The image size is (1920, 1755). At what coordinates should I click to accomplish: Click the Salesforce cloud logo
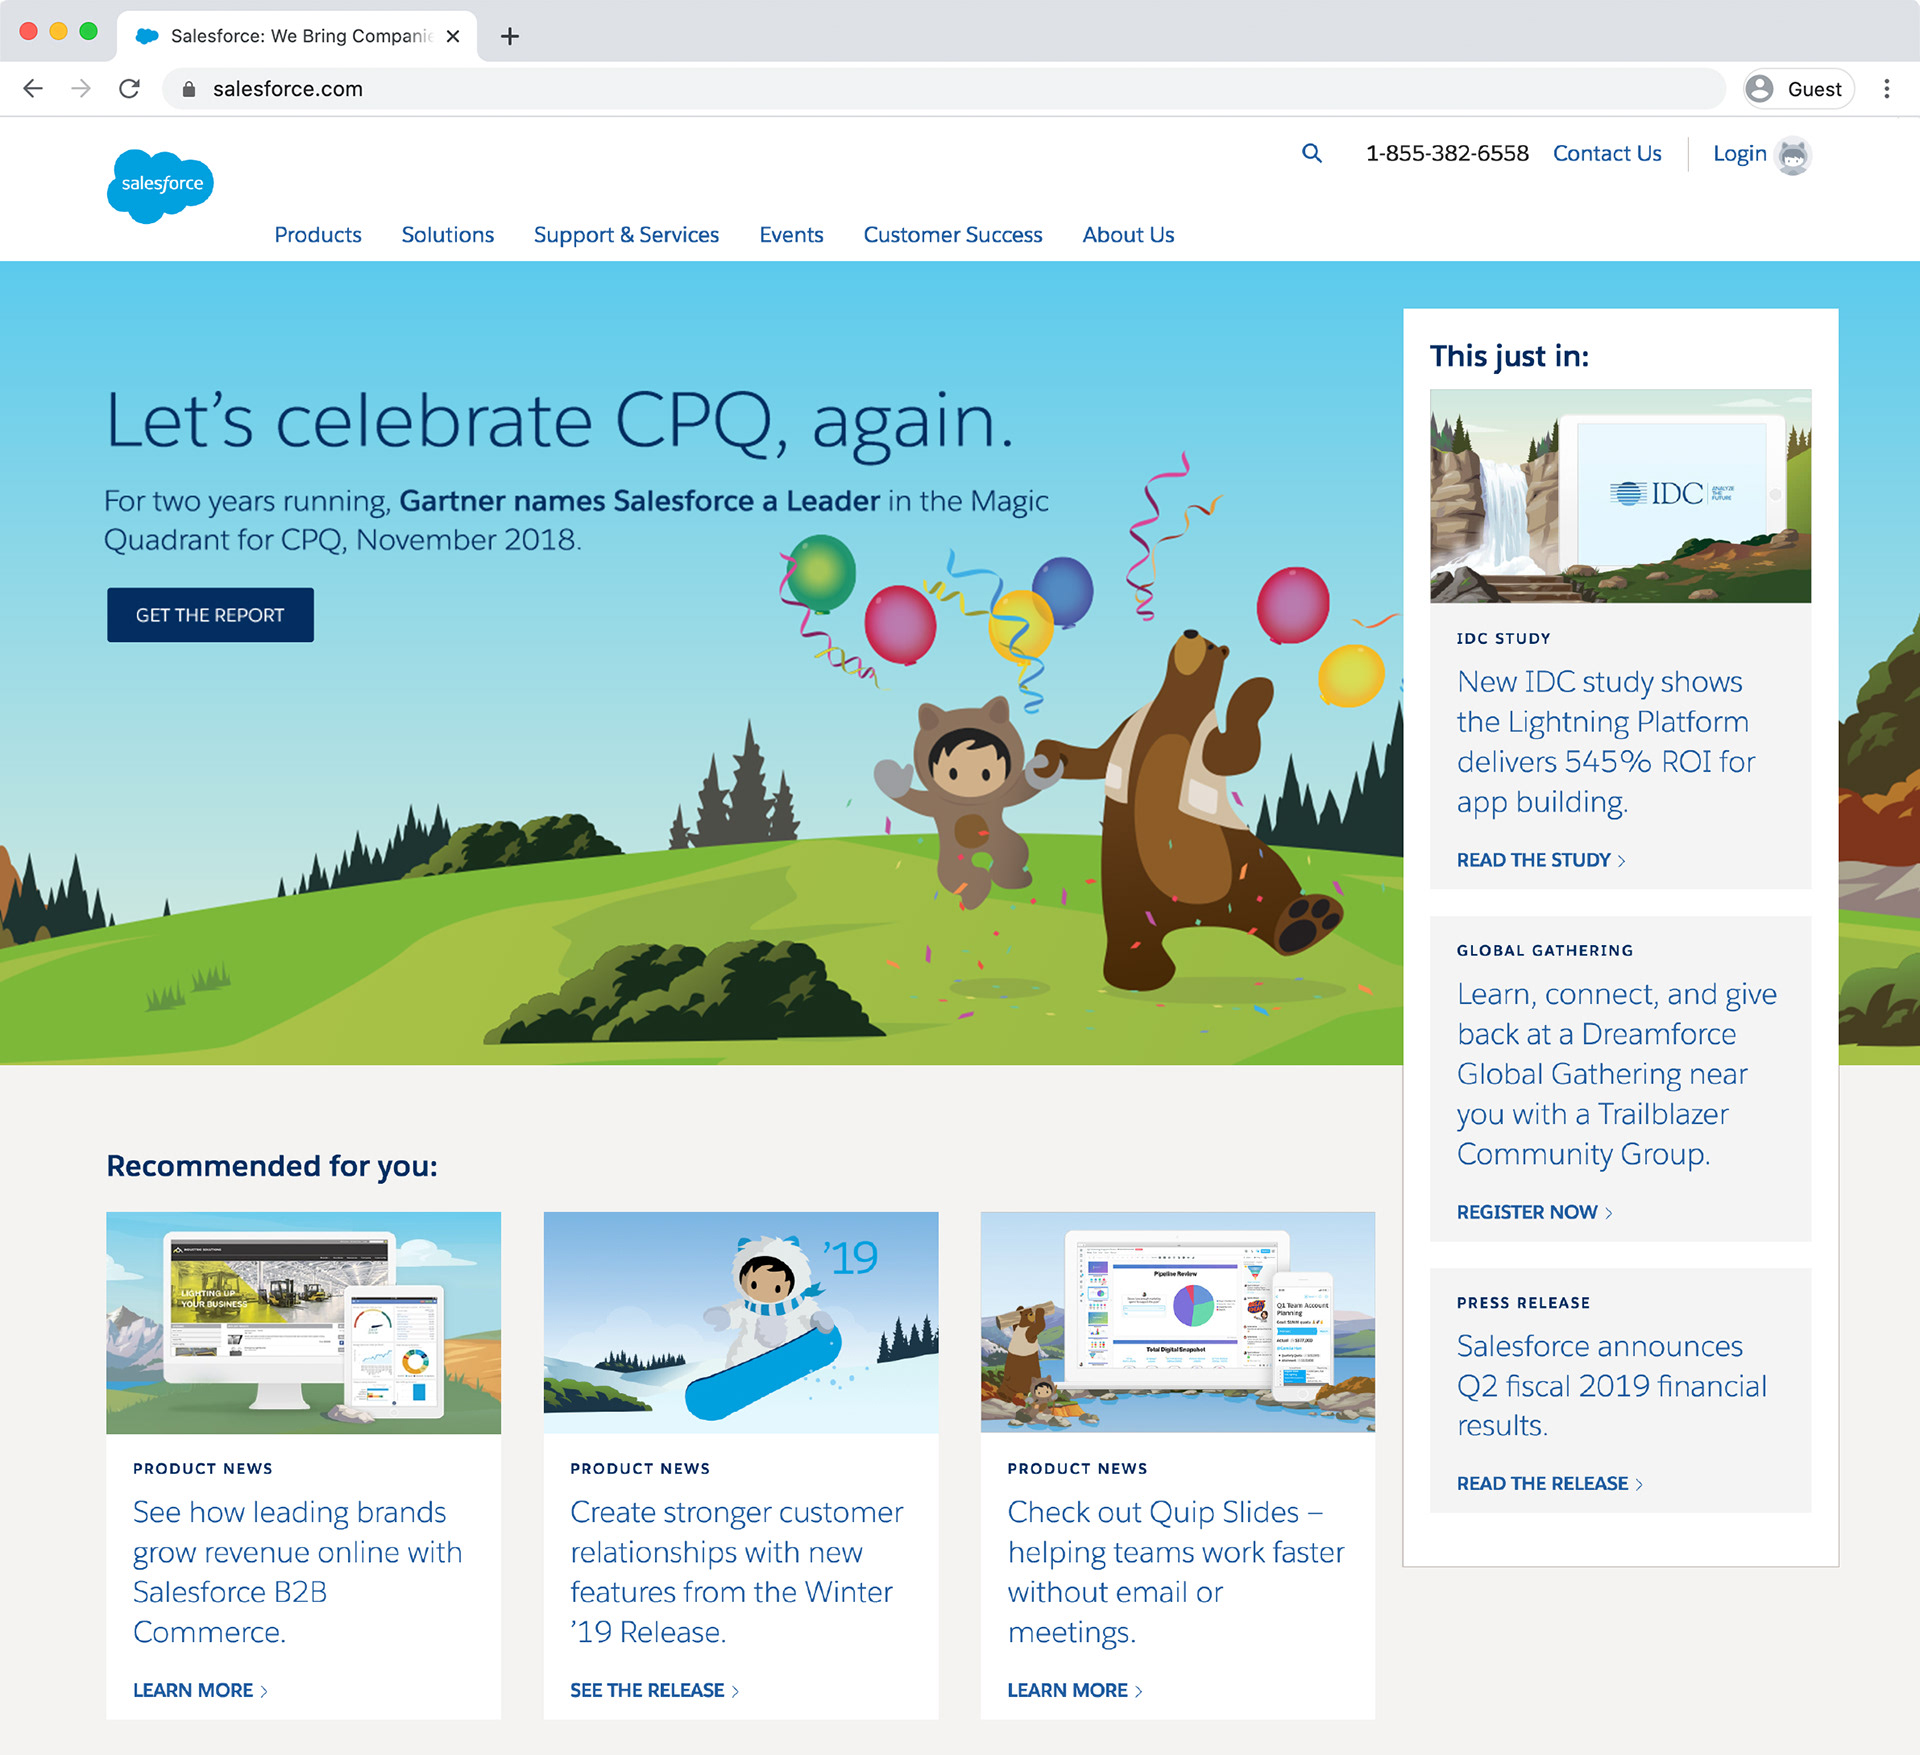[x=160, y=186]
